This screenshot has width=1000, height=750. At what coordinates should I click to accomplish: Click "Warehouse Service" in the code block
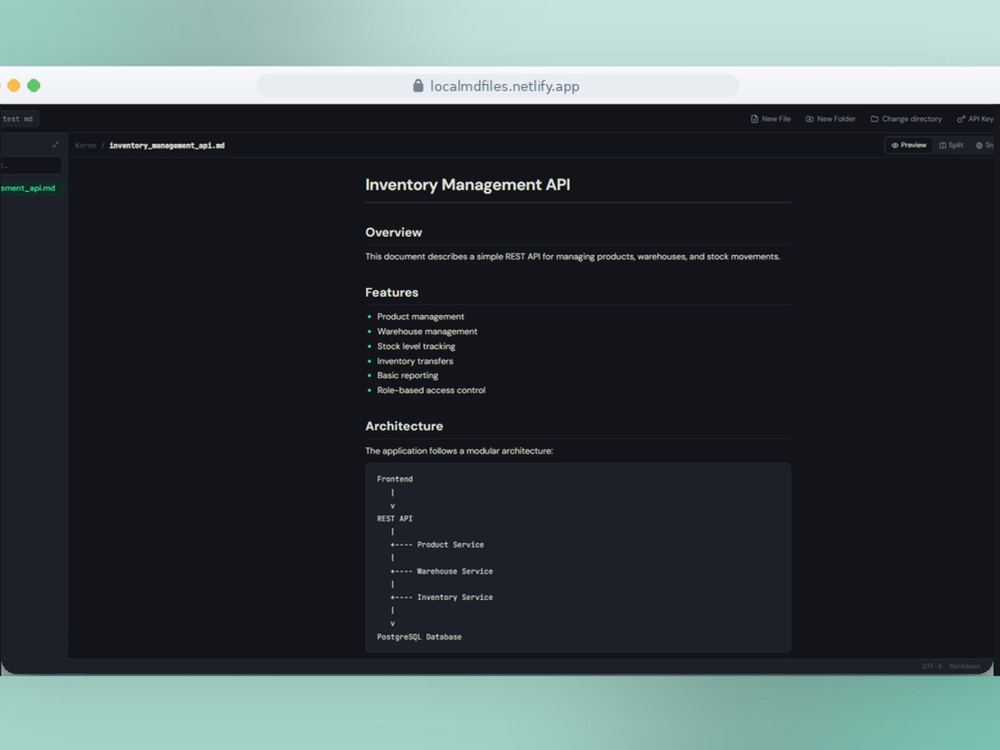[x=455, y=571]
